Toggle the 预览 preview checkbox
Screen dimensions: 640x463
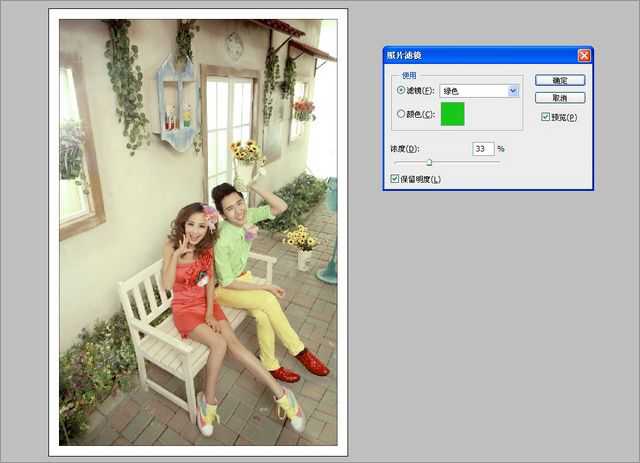(545, 117)
